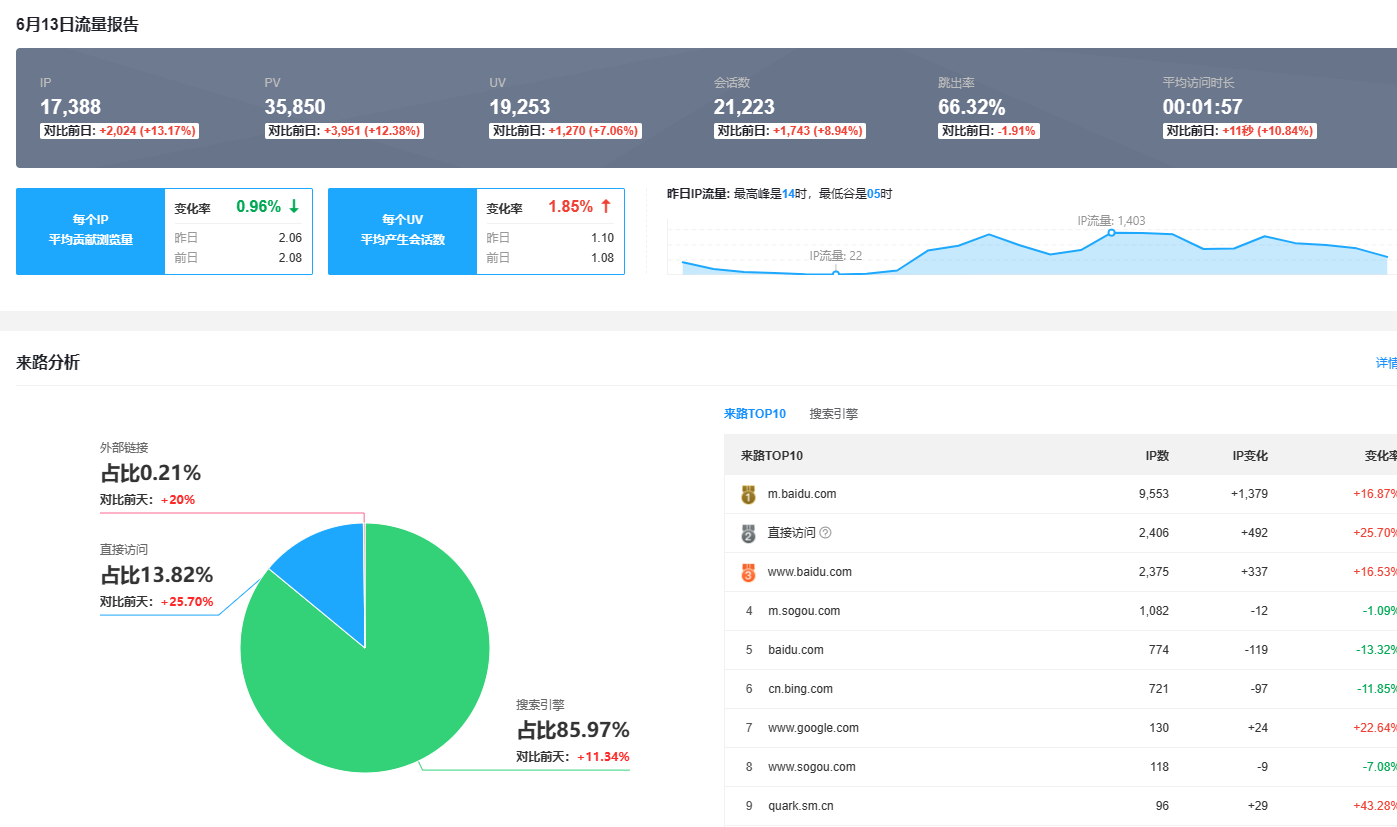
Task: Click the www.google.com row name
Action: [813, 728]
